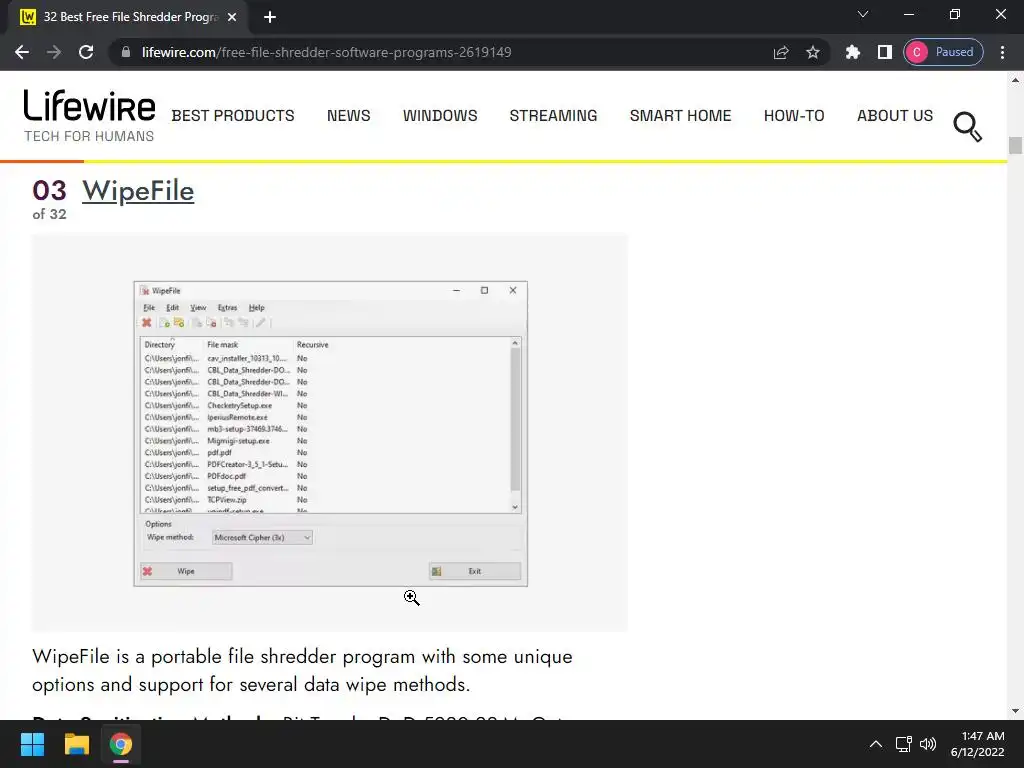
Task: Open the Windows Start menu
Action: point(32,744)
